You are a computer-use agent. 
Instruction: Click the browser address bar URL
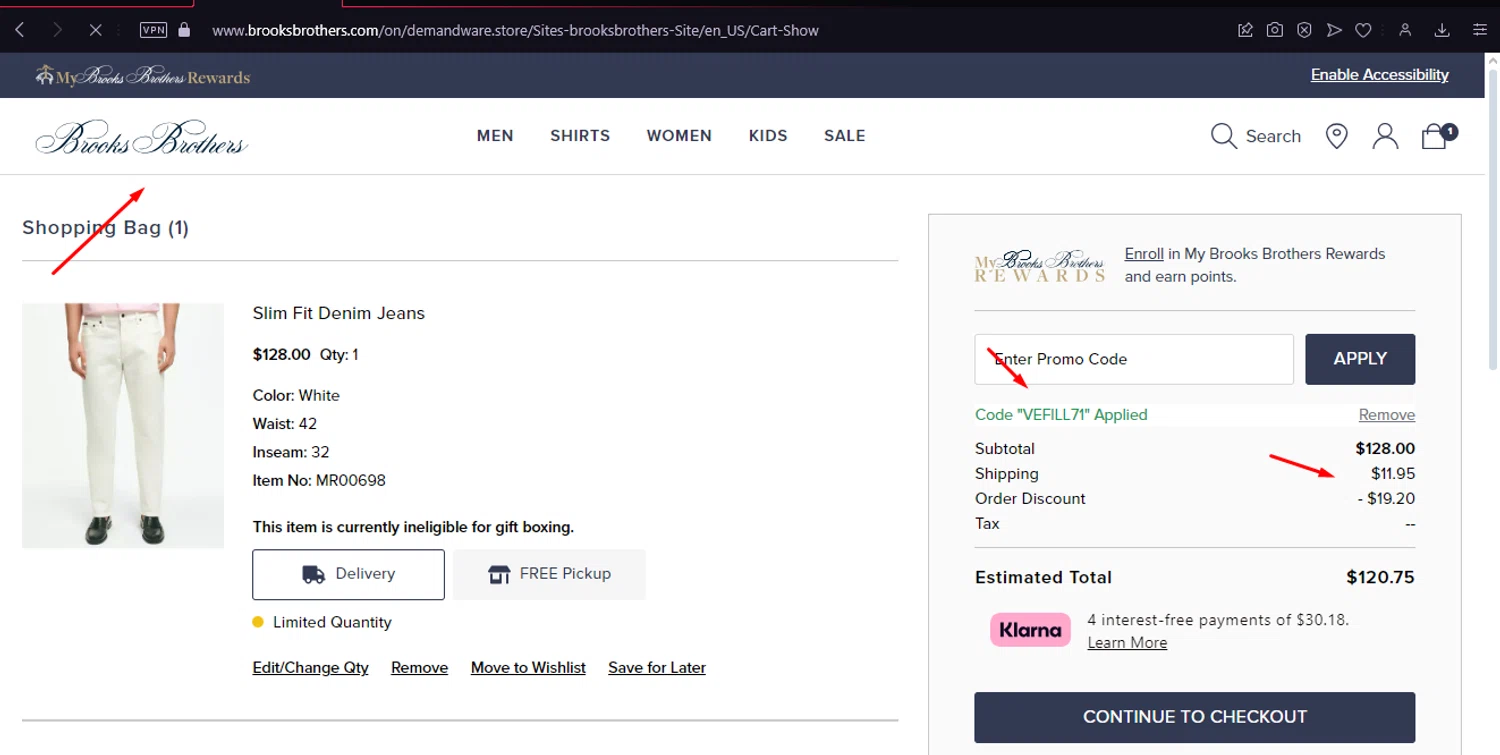pyautogui.click(x=516, y=30)
